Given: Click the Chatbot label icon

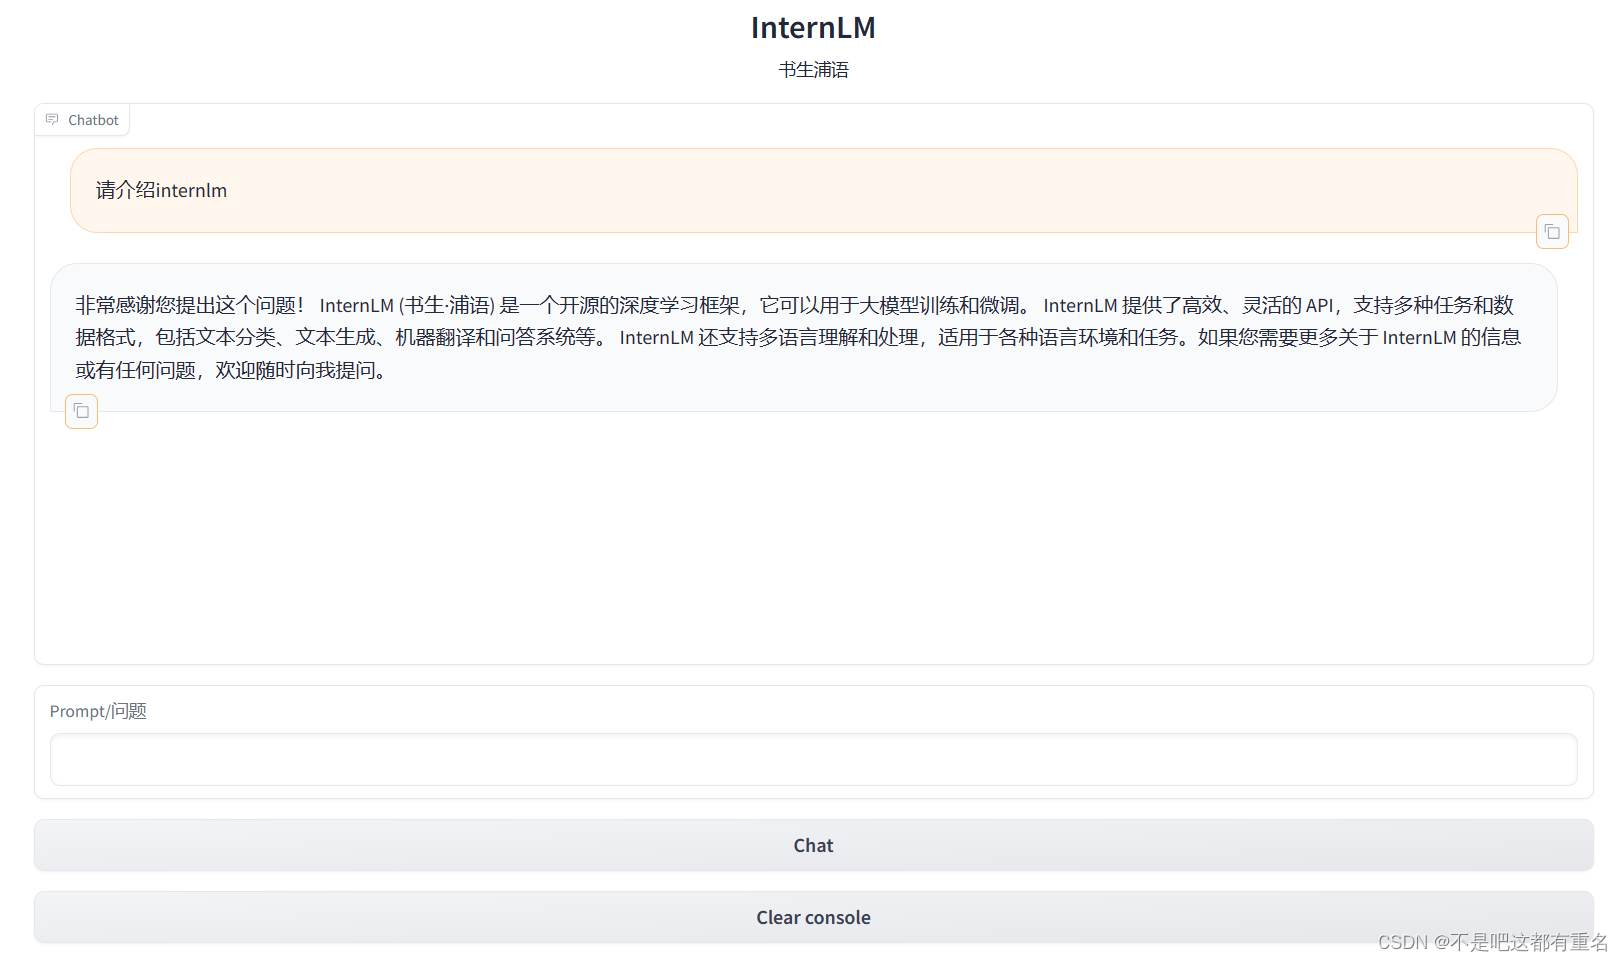Looking at the screenshot, I should tap(52, 119).
